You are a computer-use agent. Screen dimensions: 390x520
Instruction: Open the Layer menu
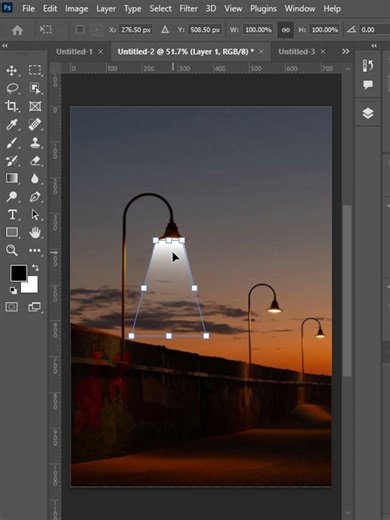106,9
